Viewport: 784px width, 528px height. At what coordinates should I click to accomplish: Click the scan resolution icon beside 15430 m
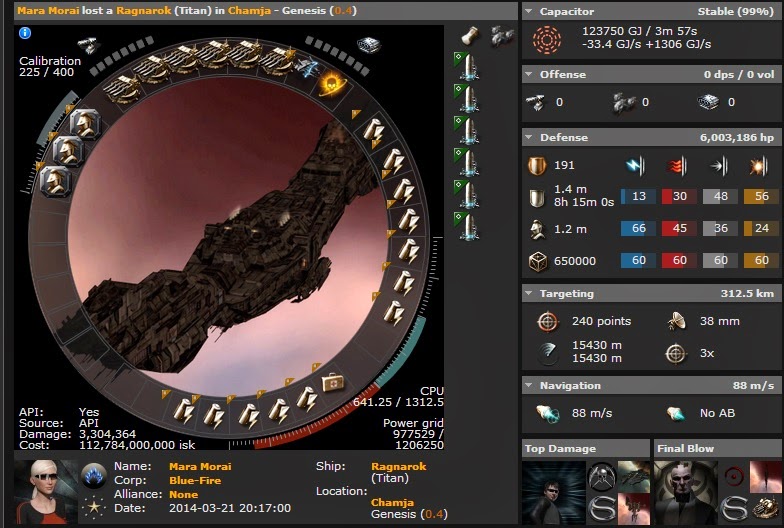(x=548, y=352)
